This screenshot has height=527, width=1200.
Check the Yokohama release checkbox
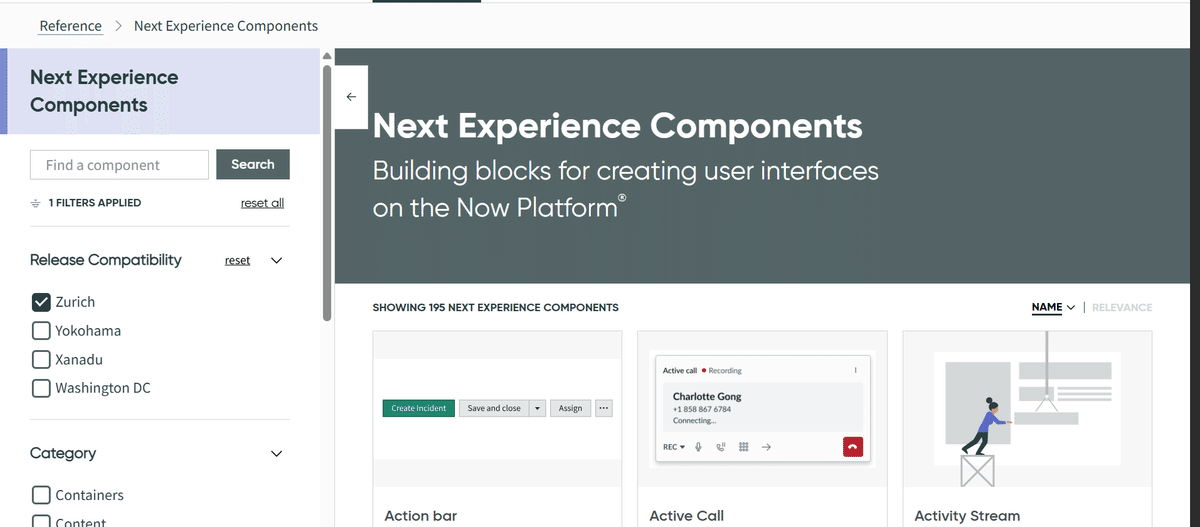pos(41,331)
